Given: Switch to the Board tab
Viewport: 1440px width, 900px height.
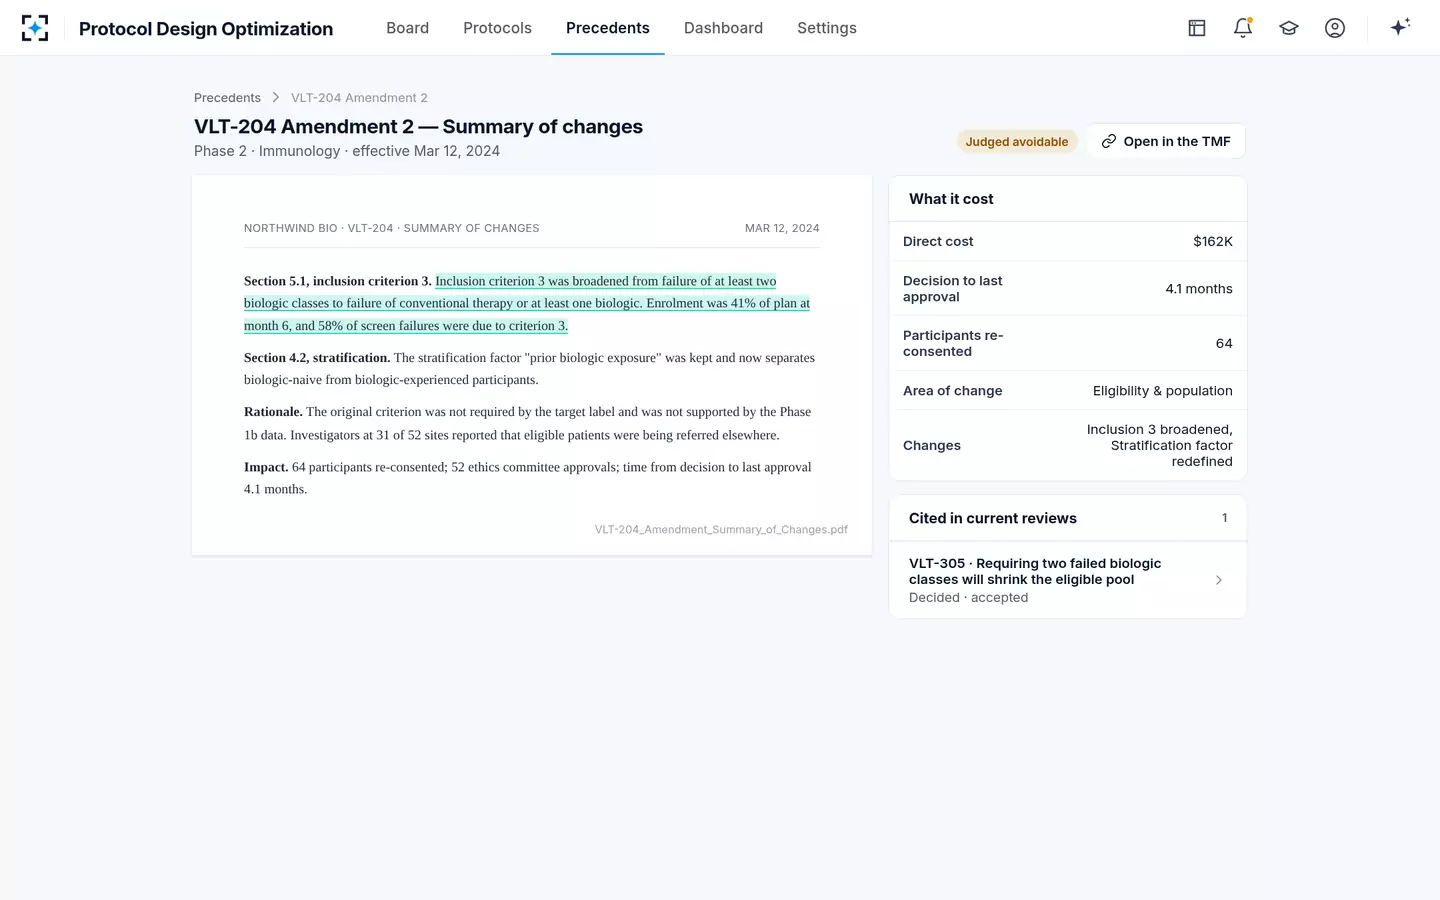Looking at the screenshot, I should 407,28.
